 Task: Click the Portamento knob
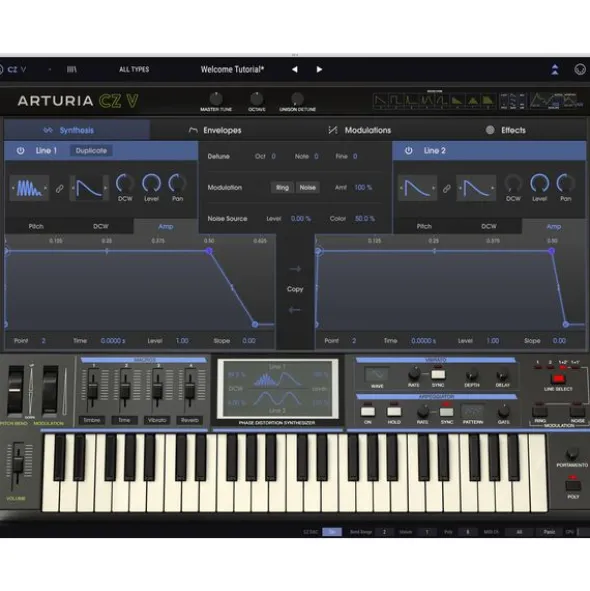(x=572, y=453)
